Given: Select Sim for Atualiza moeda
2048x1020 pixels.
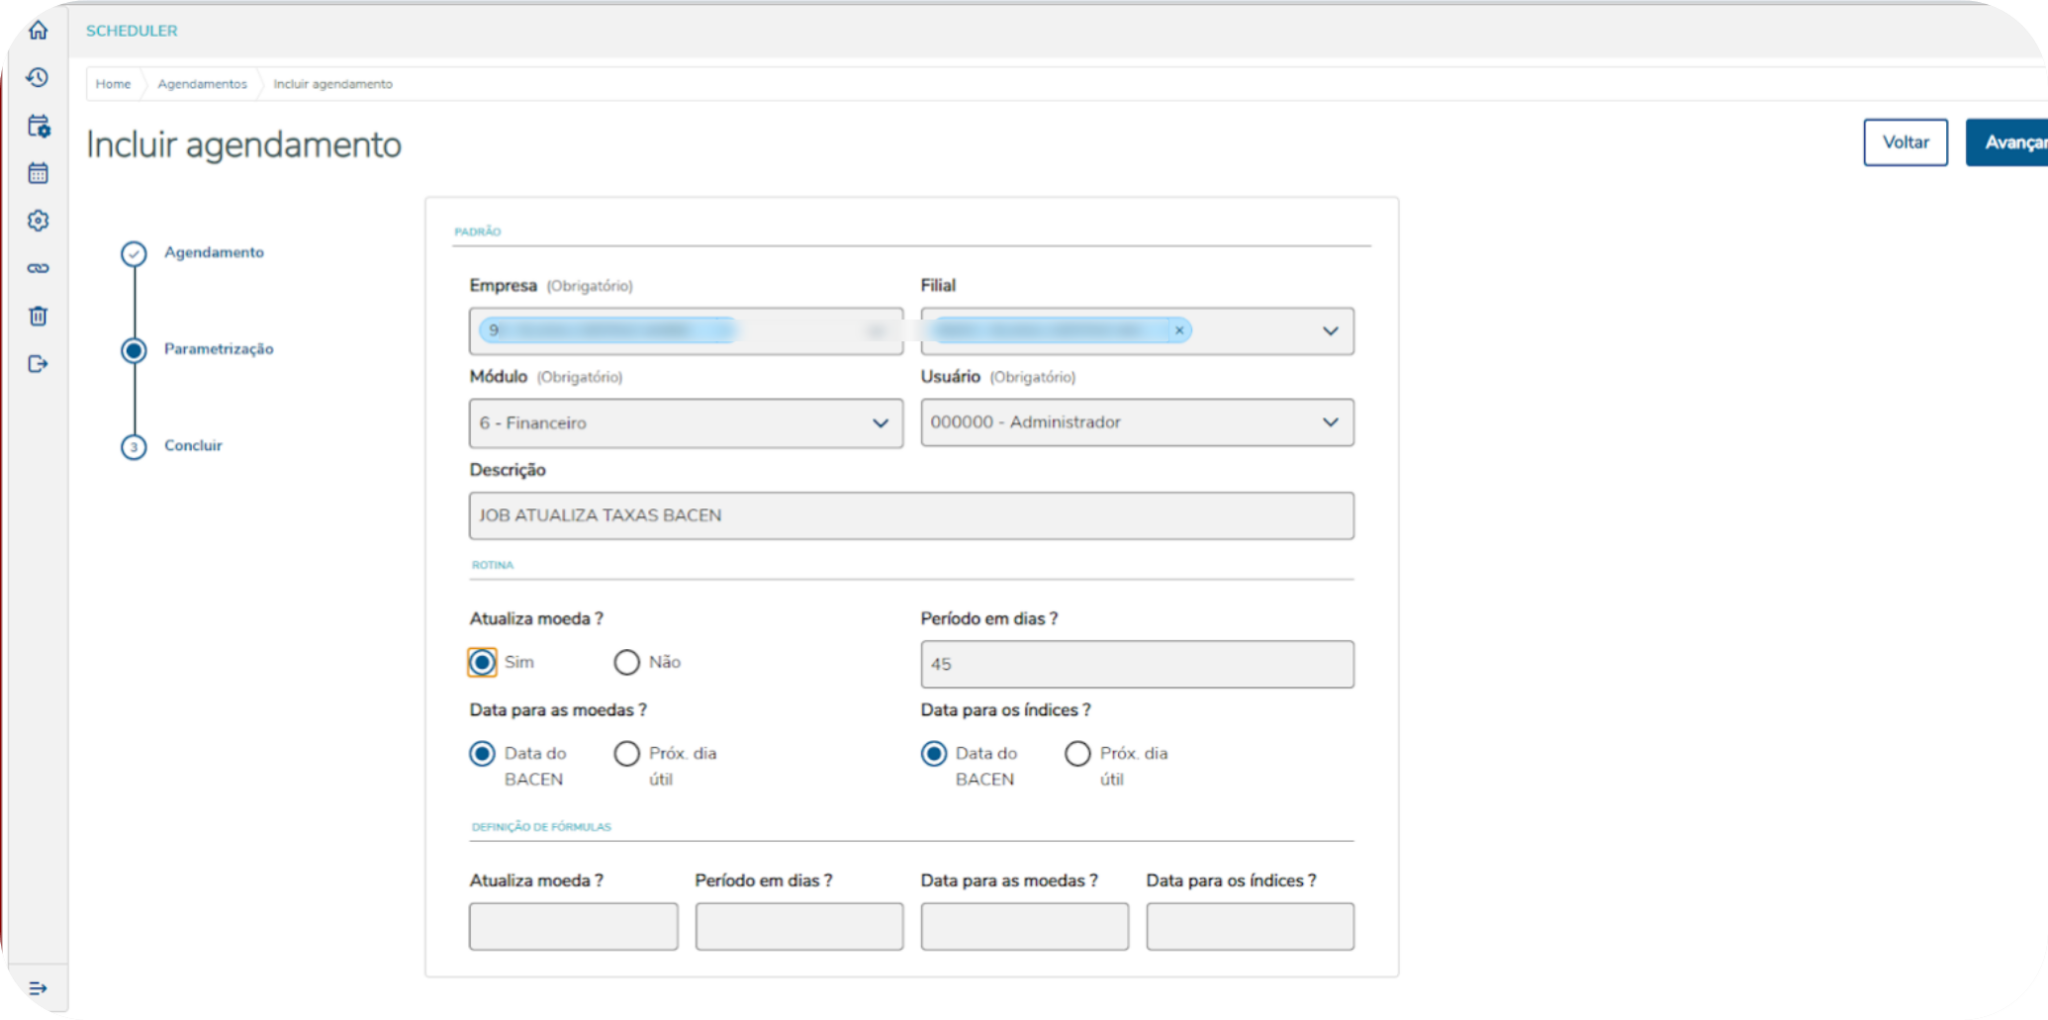Looking at the screenshot, I should coord(482,662).
